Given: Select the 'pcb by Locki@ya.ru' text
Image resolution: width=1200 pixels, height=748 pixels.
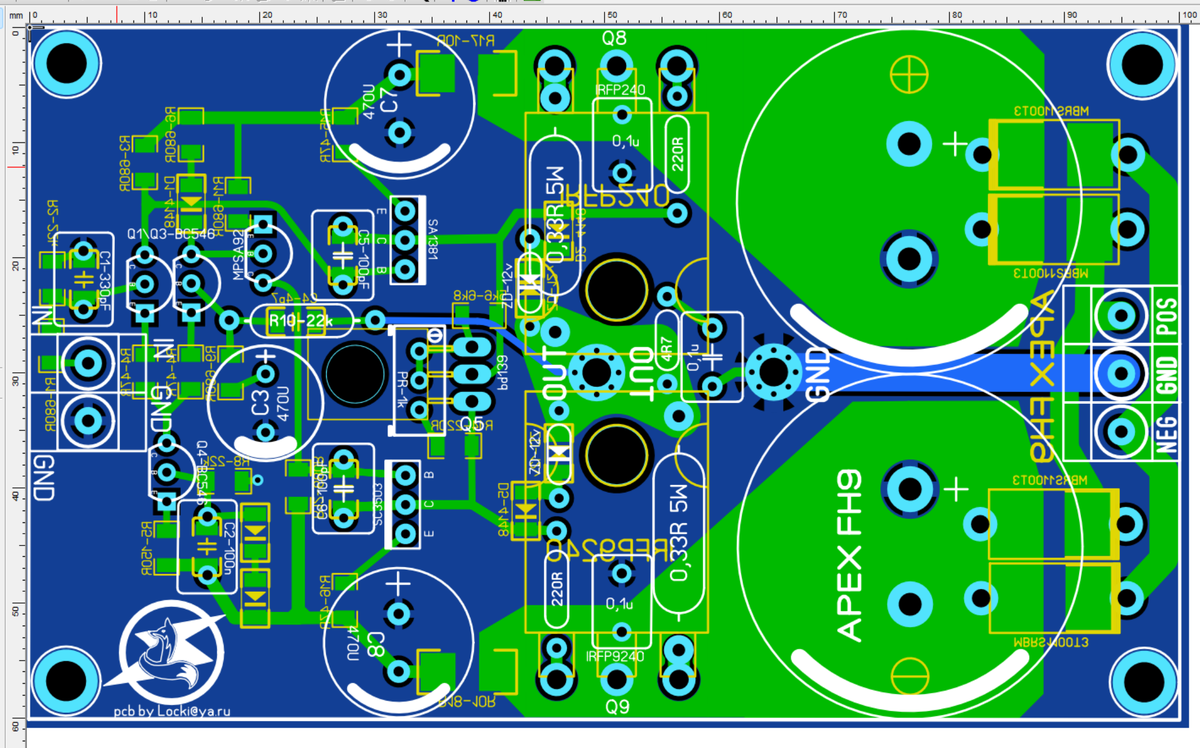Looking at the screenshot, I should tap(171, 710).
